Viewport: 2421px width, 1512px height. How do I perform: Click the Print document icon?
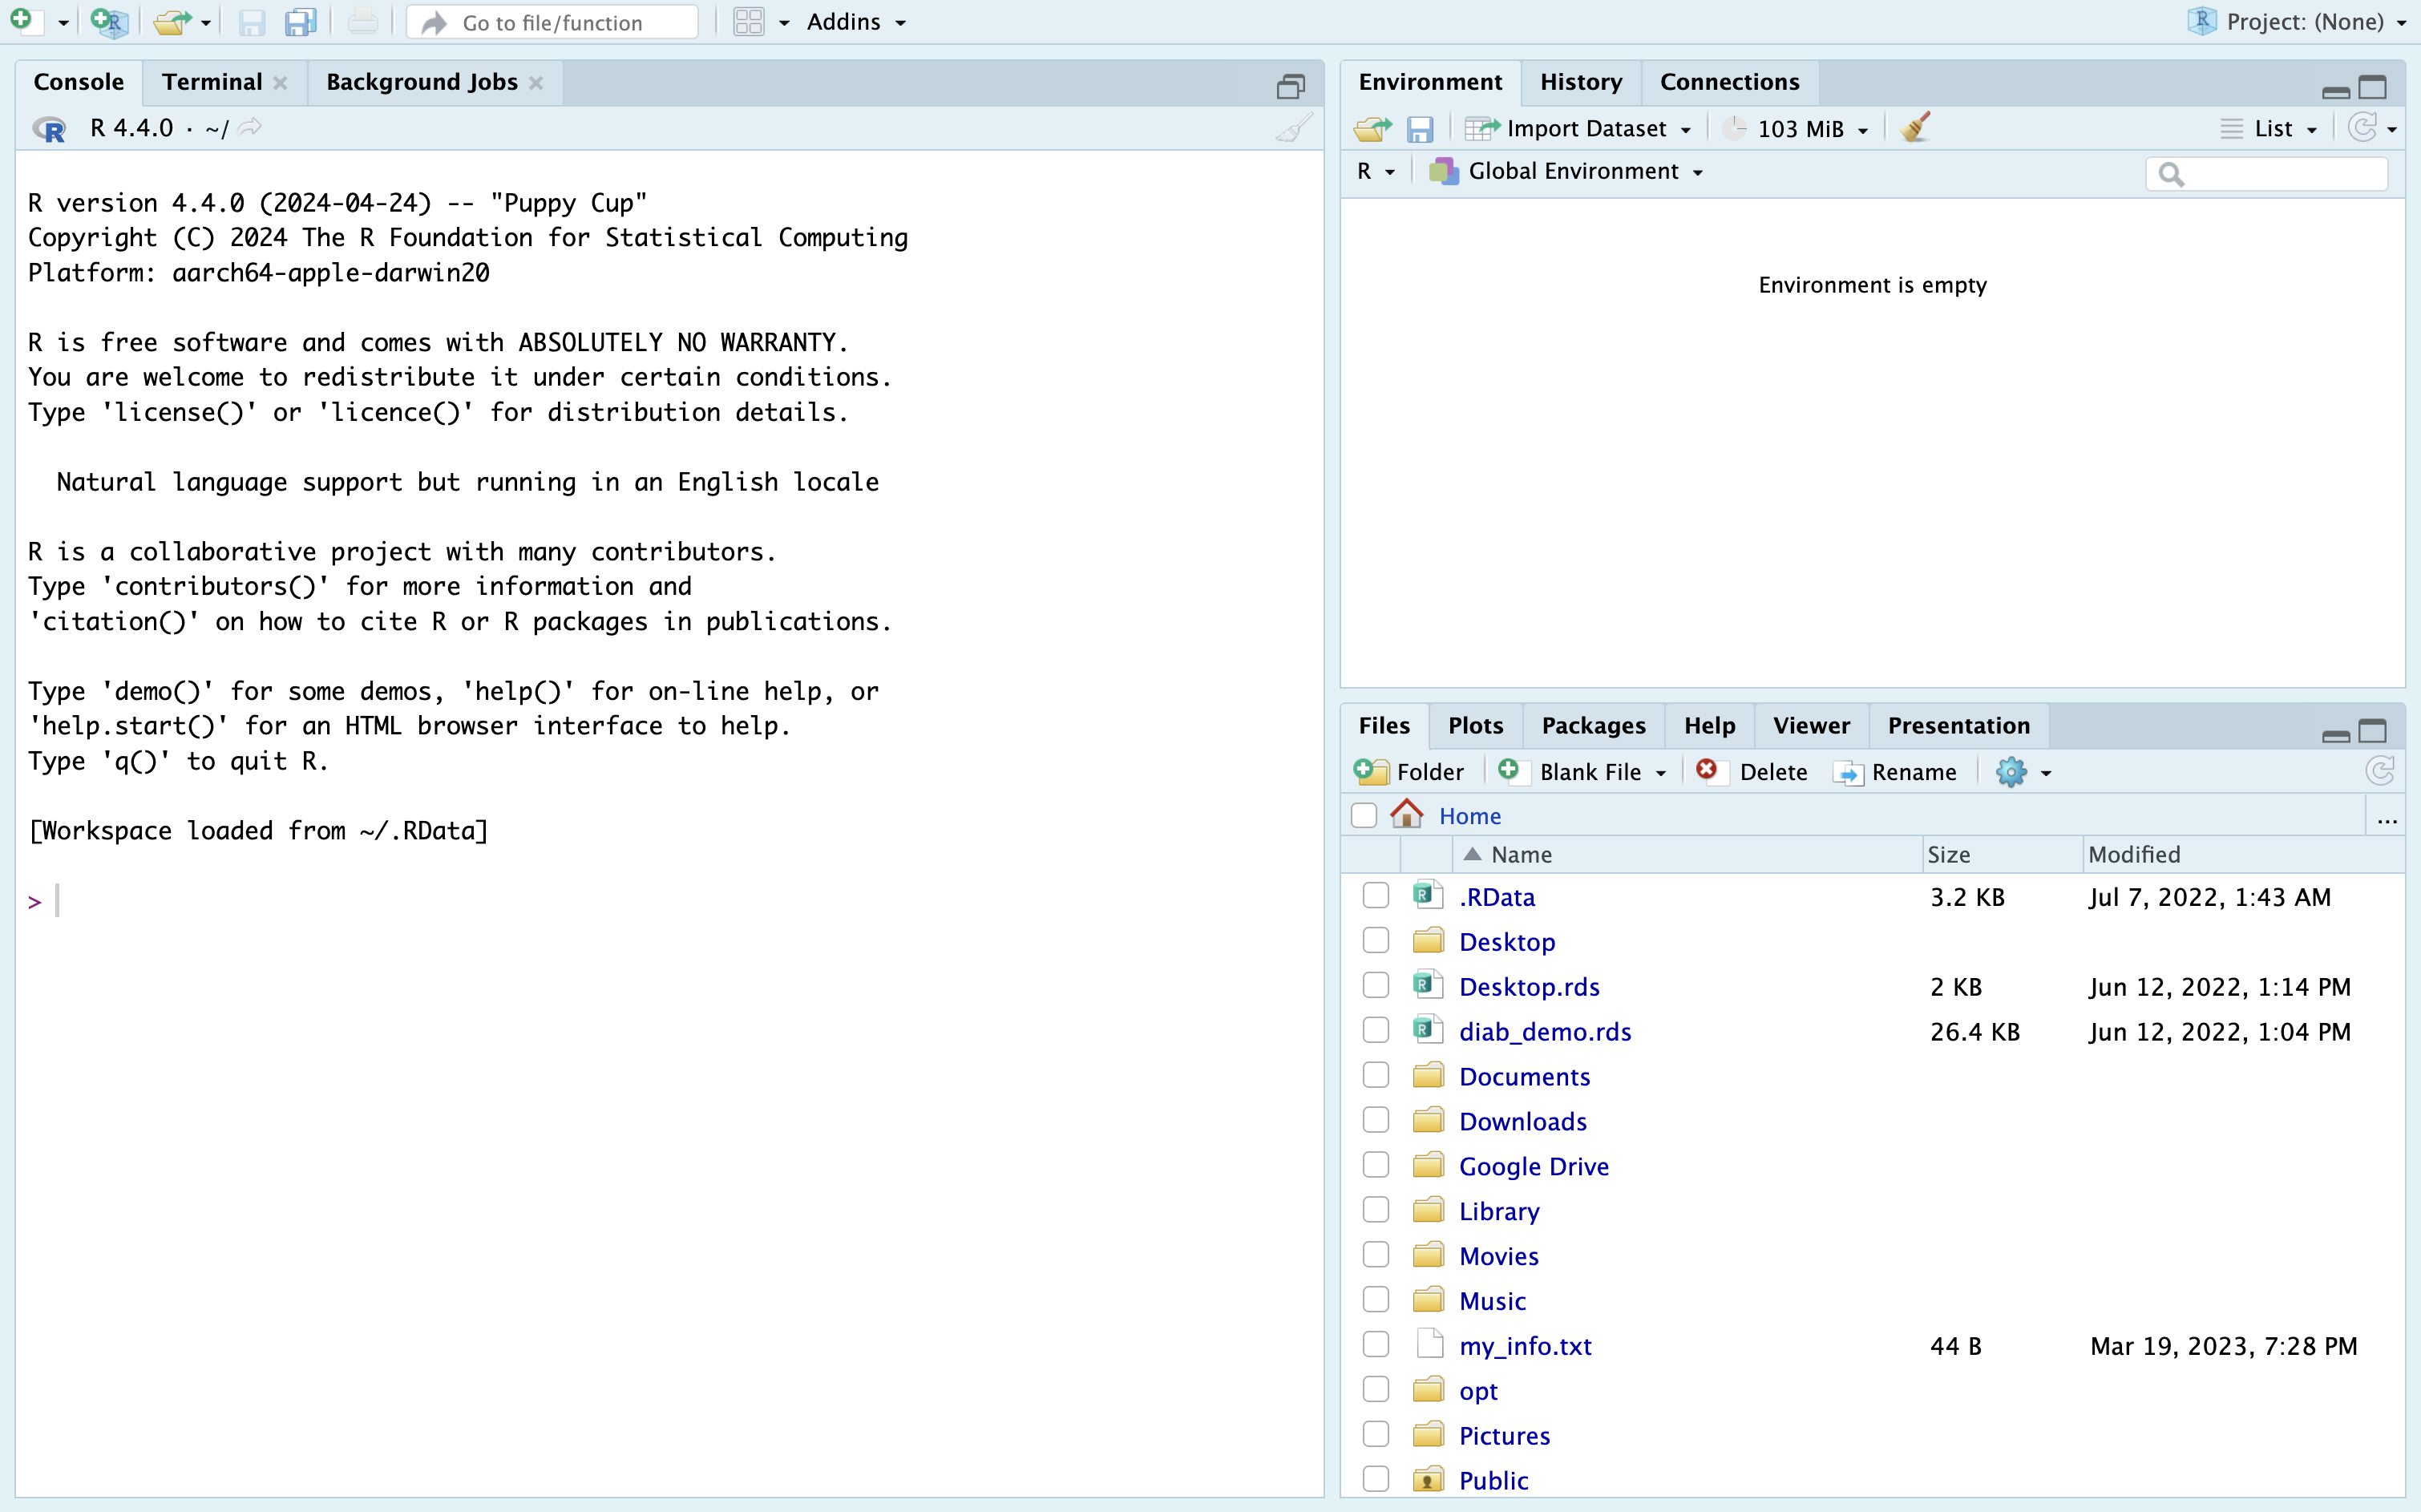[363, 21]
